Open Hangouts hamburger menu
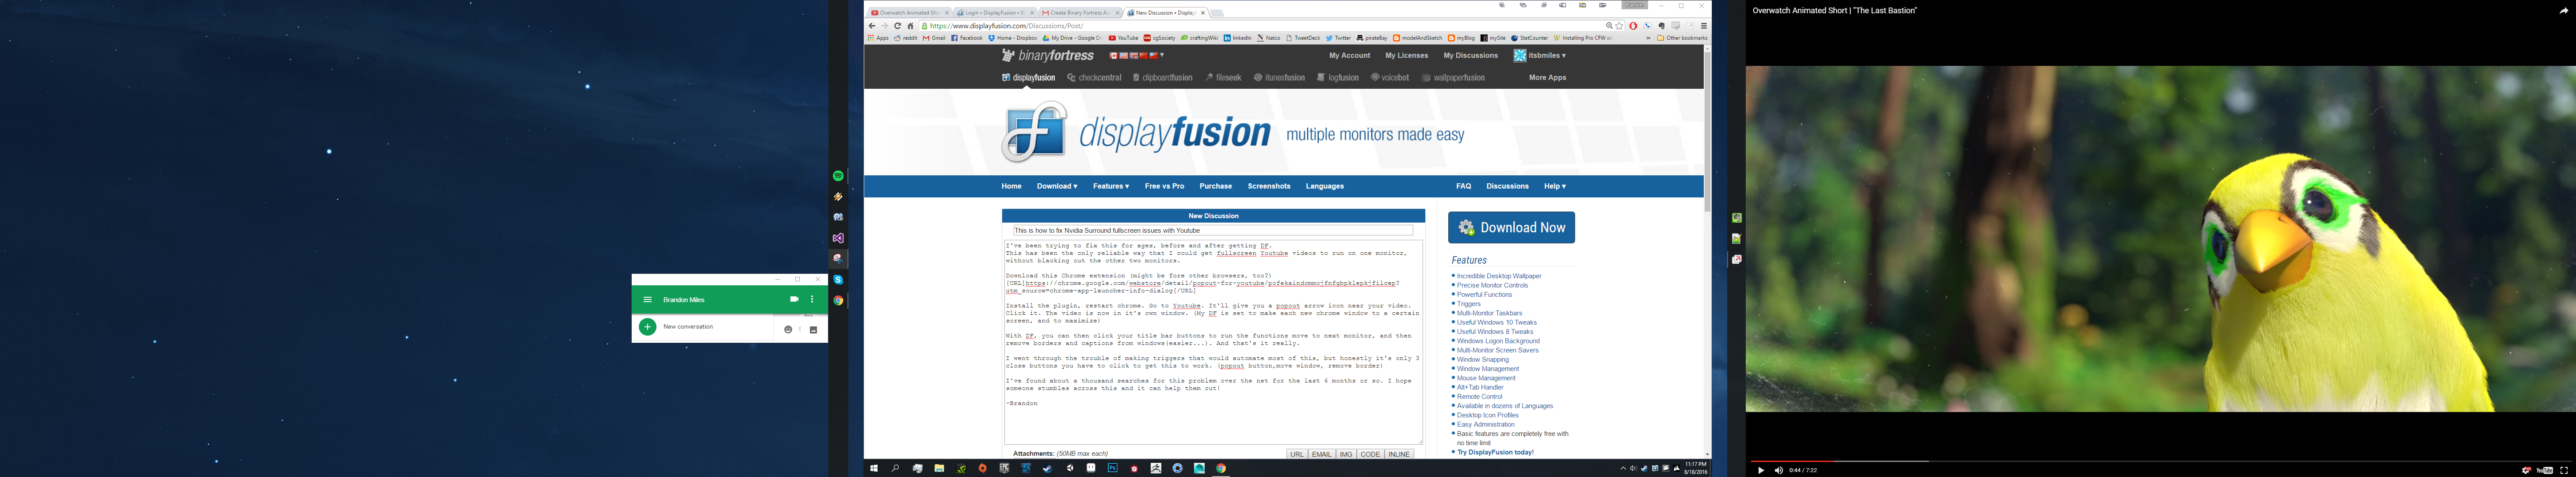The image size is (2576, 477). tap(647, 299)
